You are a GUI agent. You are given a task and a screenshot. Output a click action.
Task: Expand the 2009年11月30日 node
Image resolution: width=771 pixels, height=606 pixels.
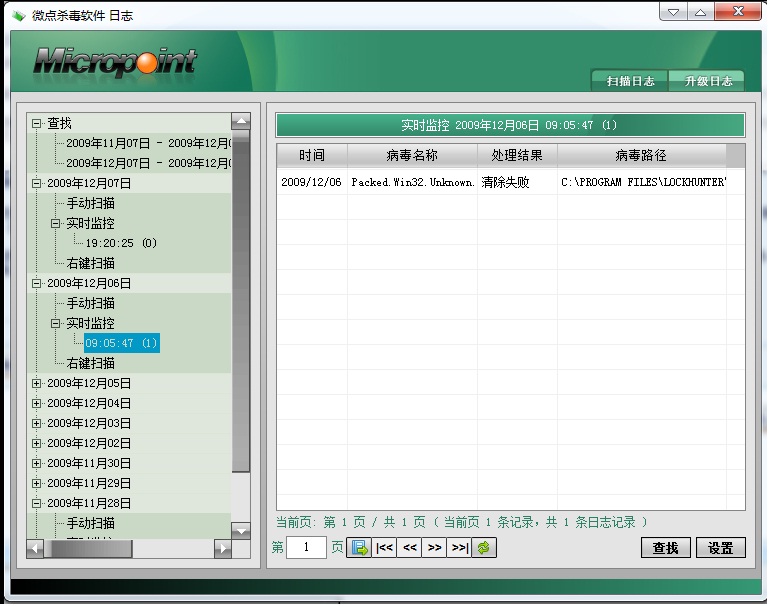(36, 463)
